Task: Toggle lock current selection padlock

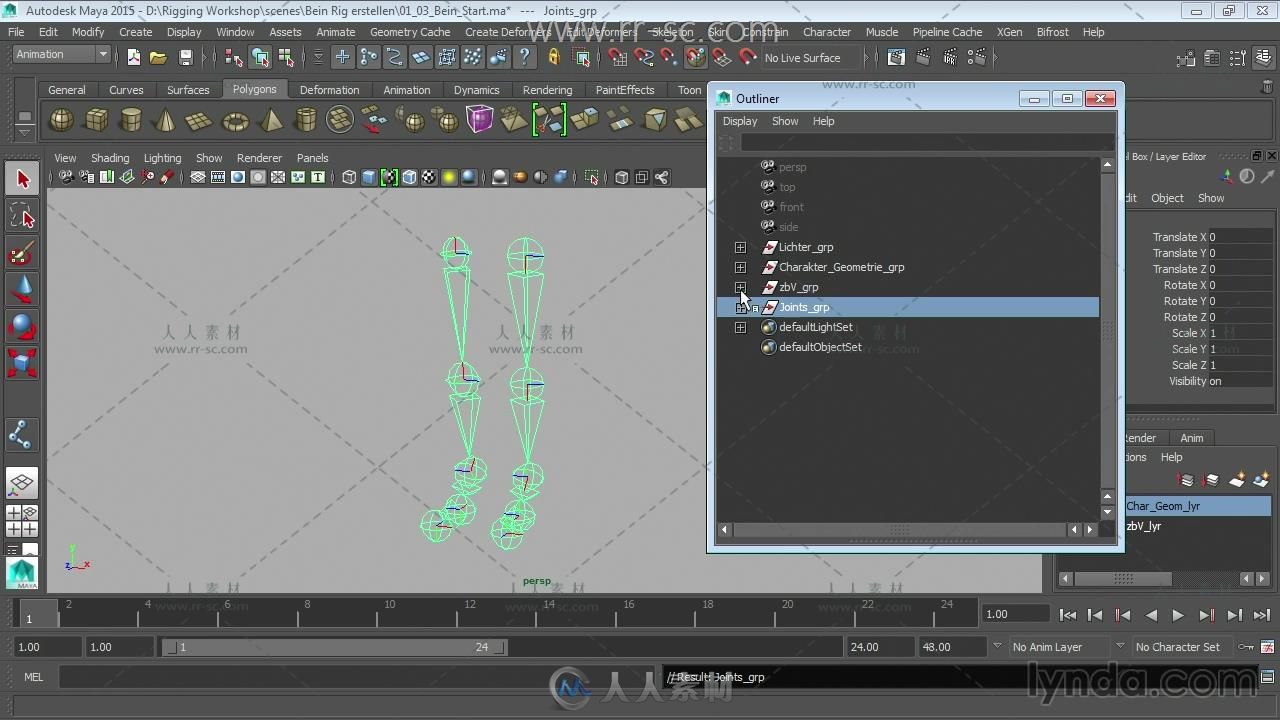Action: (x=555, y=57)
